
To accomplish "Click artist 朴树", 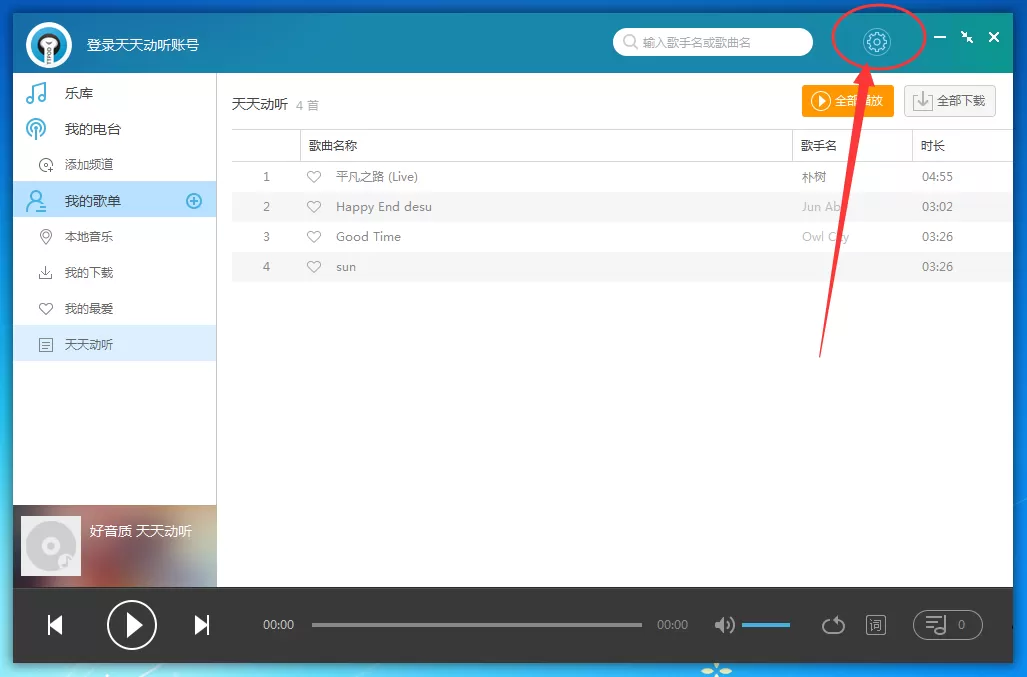I will coord(813,177).
